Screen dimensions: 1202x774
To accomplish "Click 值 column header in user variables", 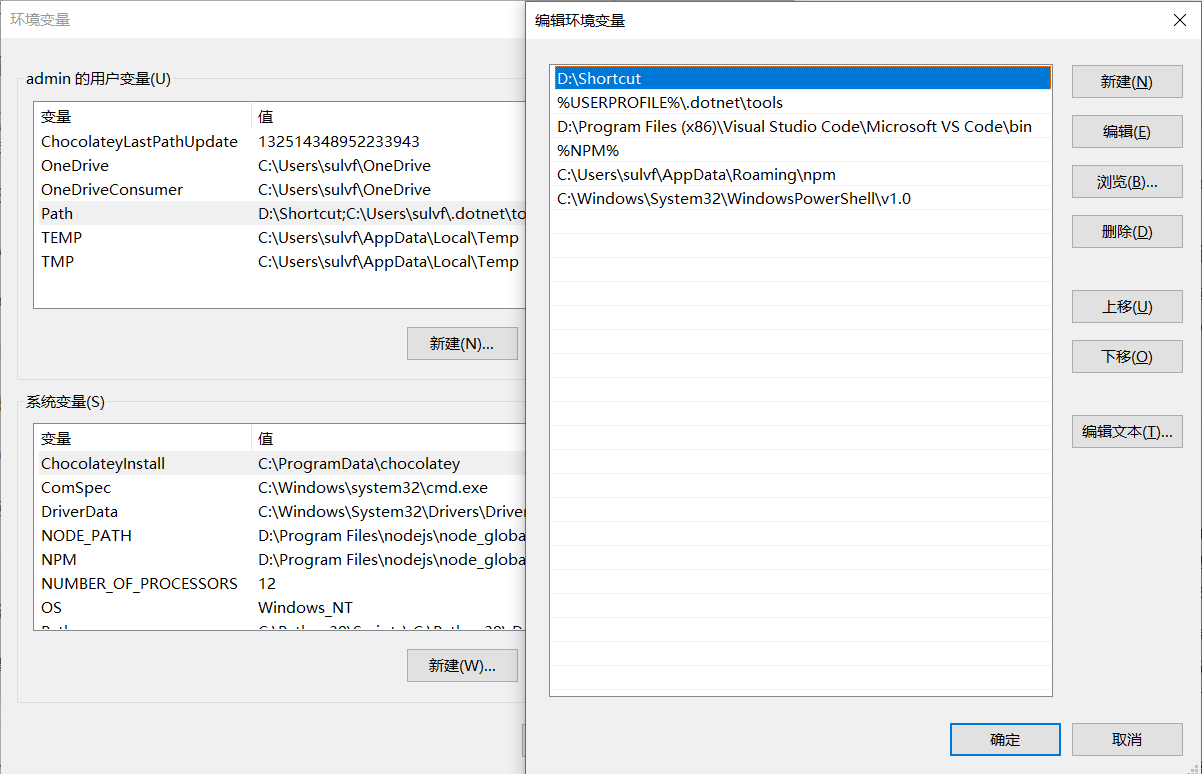I will click(x=389, y=116).
